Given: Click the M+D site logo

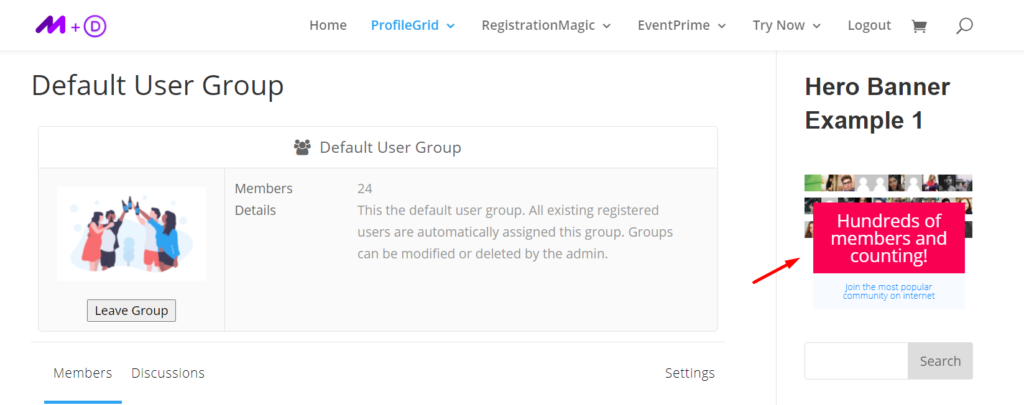Looking at the screenshot, I should pyautogui.click(x=70, y=26).
